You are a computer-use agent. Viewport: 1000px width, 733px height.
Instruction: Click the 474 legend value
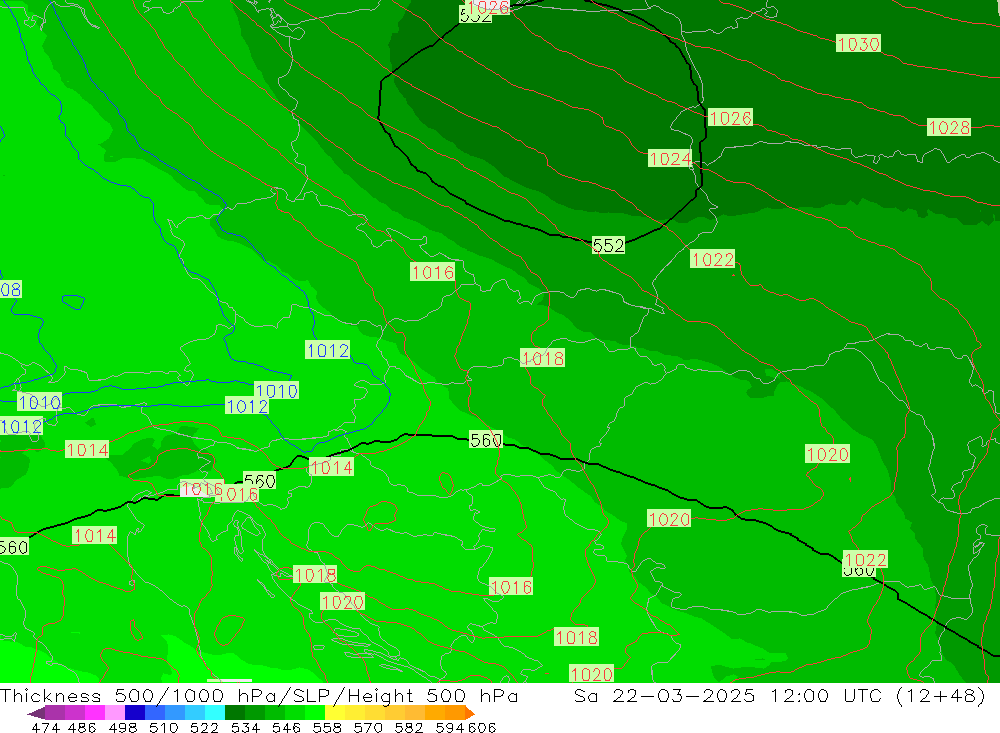point(45,727)
